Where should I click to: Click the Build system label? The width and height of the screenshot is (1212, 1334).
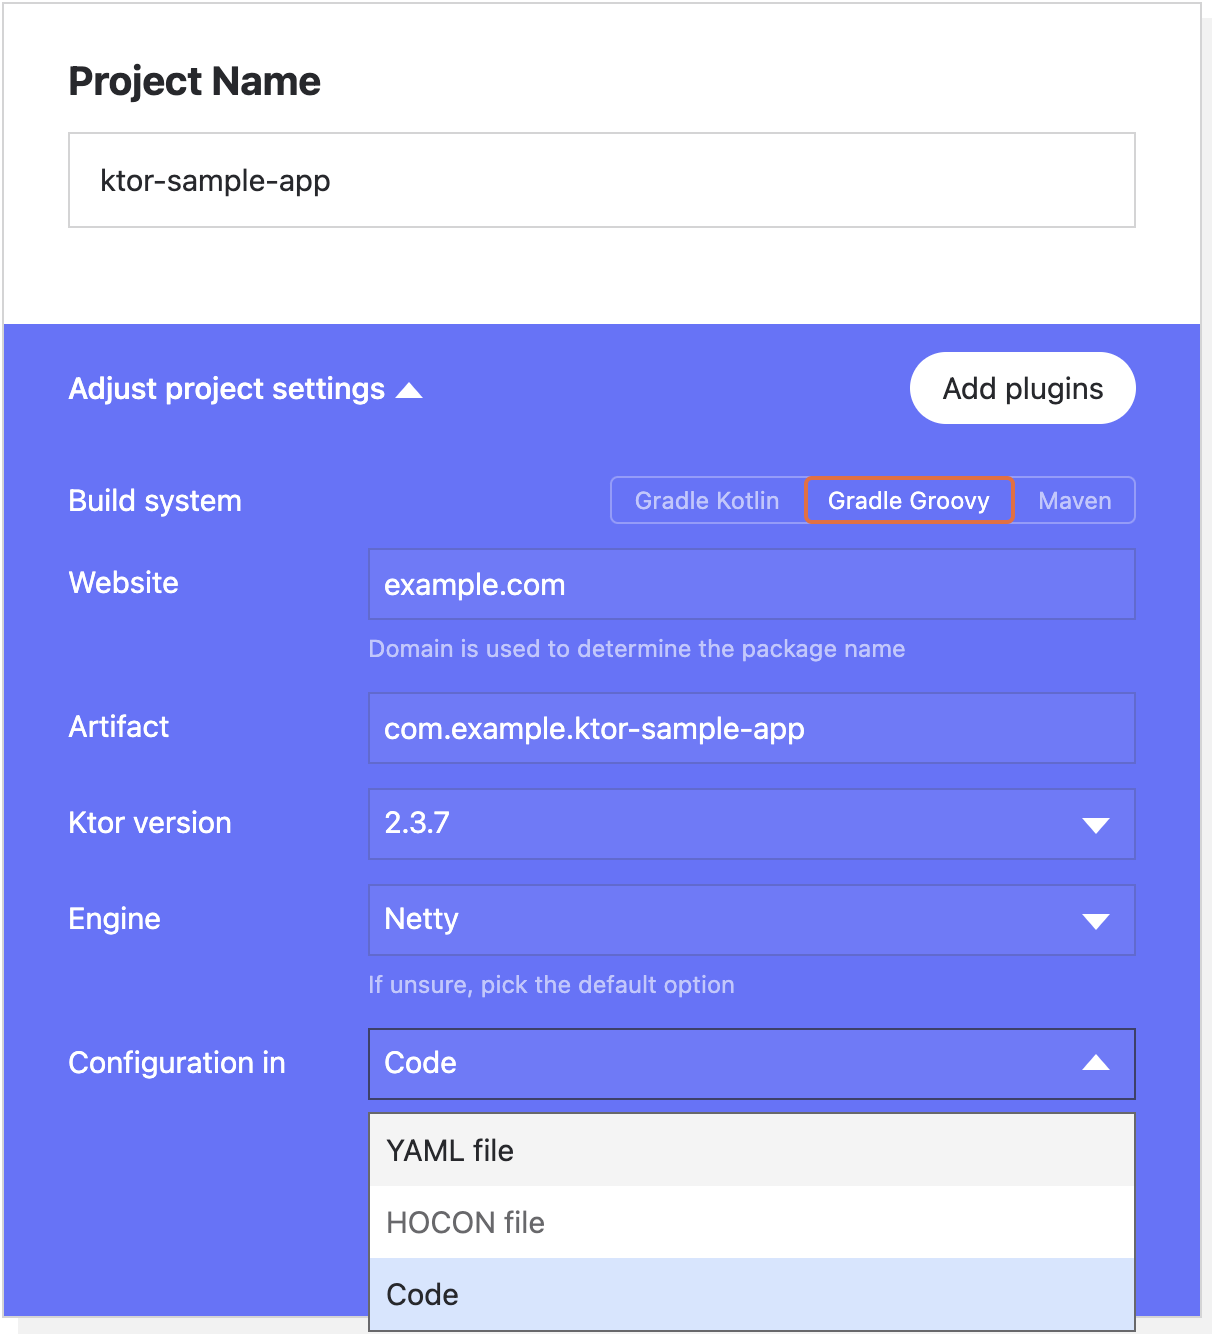pos(155,501)
